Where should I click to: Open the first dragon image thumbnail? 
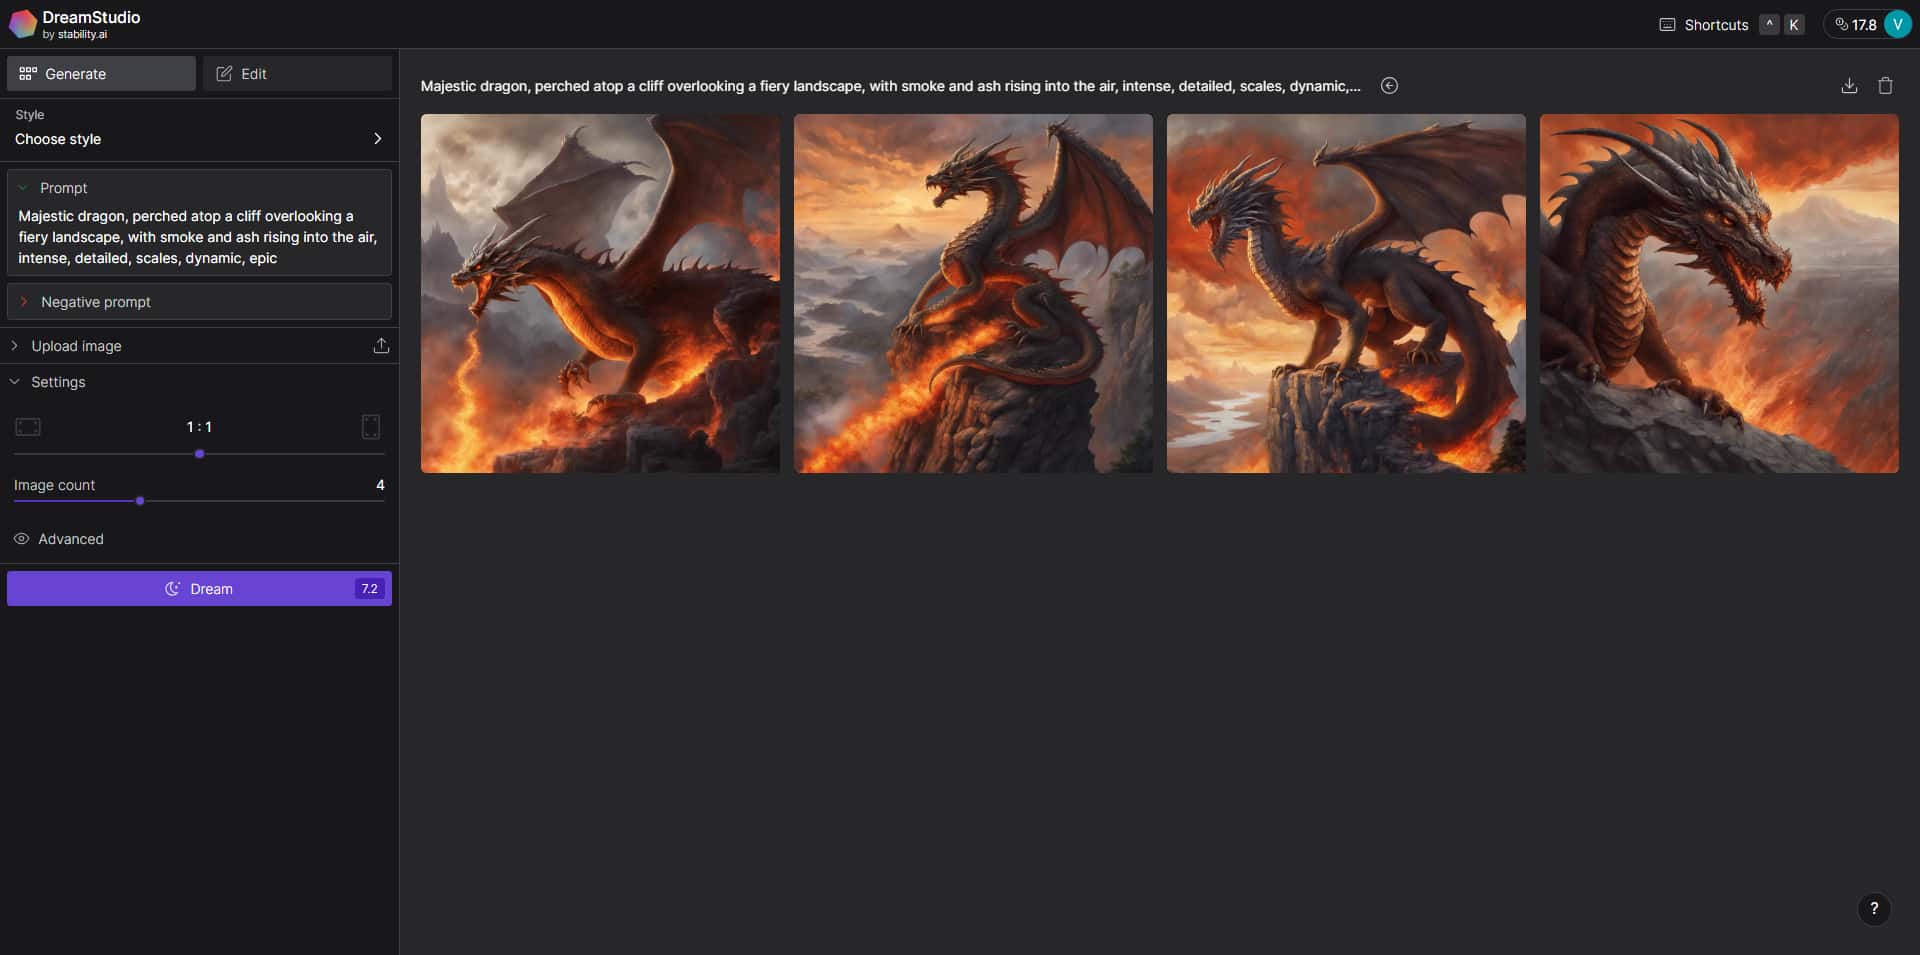click(x=600, y=293)
